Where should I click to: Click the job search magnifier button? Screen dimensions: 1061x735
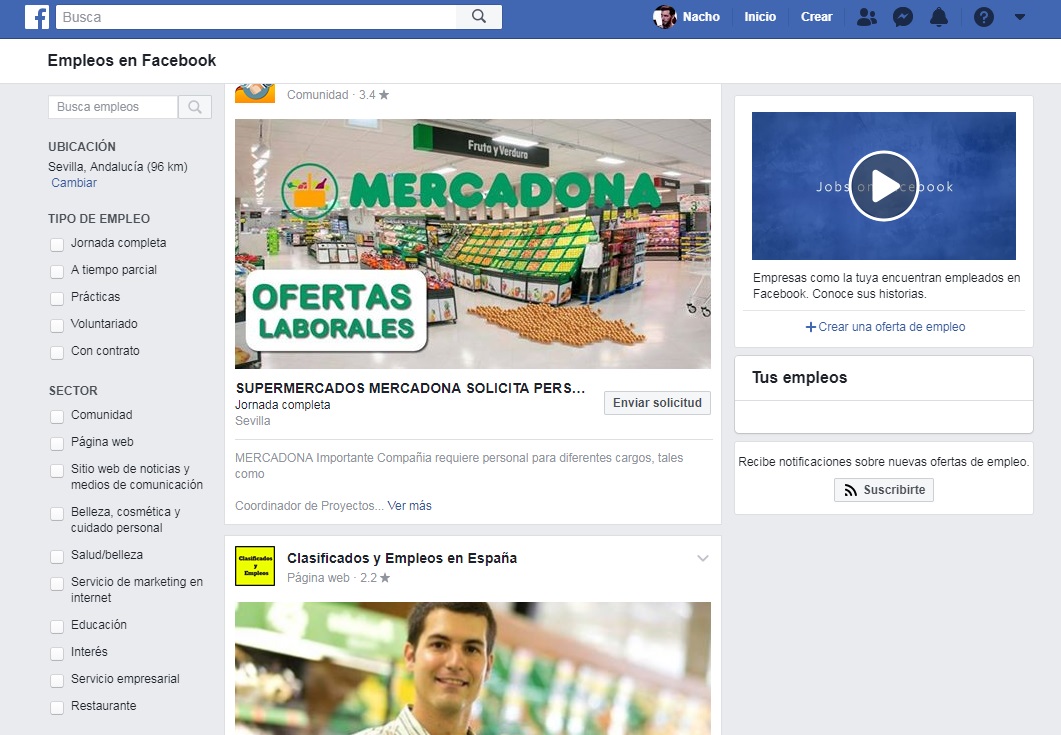tap(195, 107)
